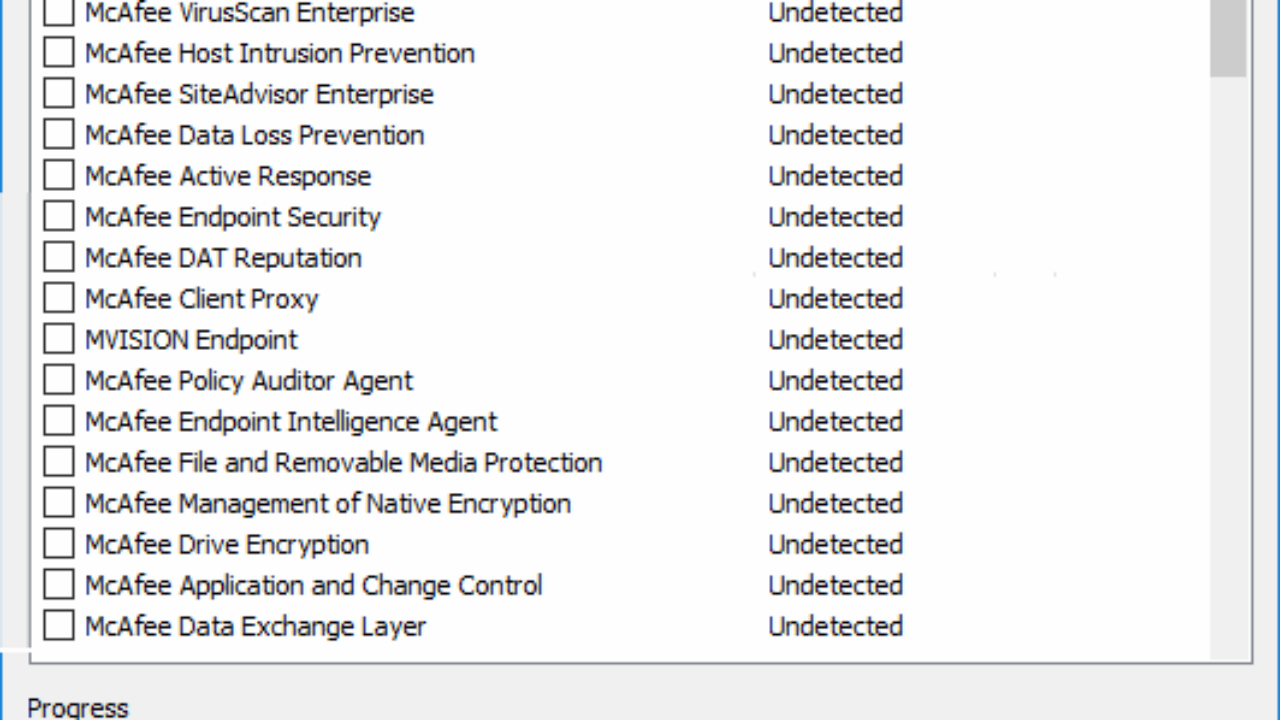
Task: Select McAfee Data Loss Prevention checkbox
Action: (x=59, y=135)
